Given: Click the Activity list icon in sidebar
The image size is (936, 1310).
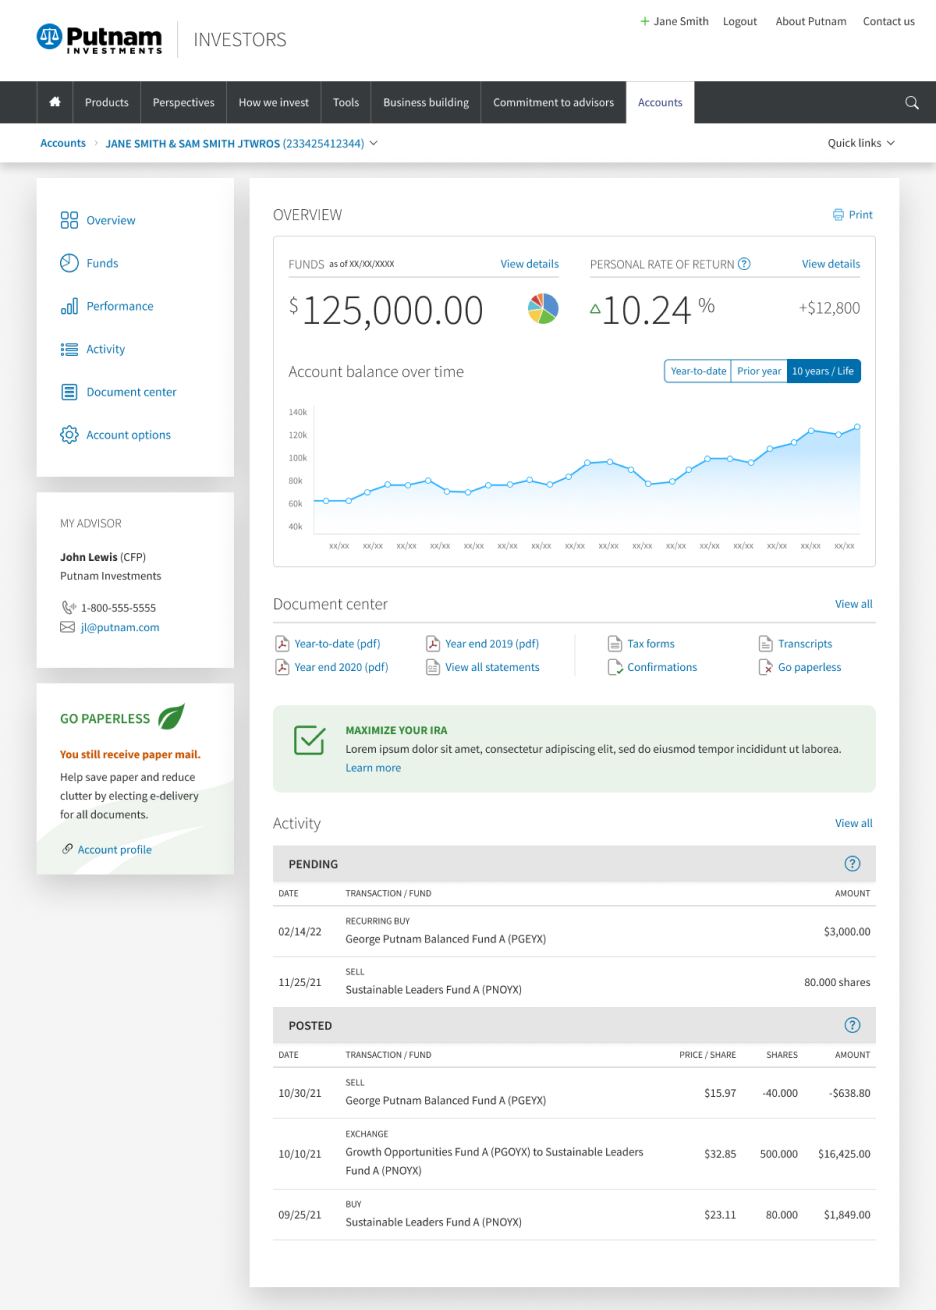Looking at the screenshot, I should pyautogui.click(x=69, y=349).
